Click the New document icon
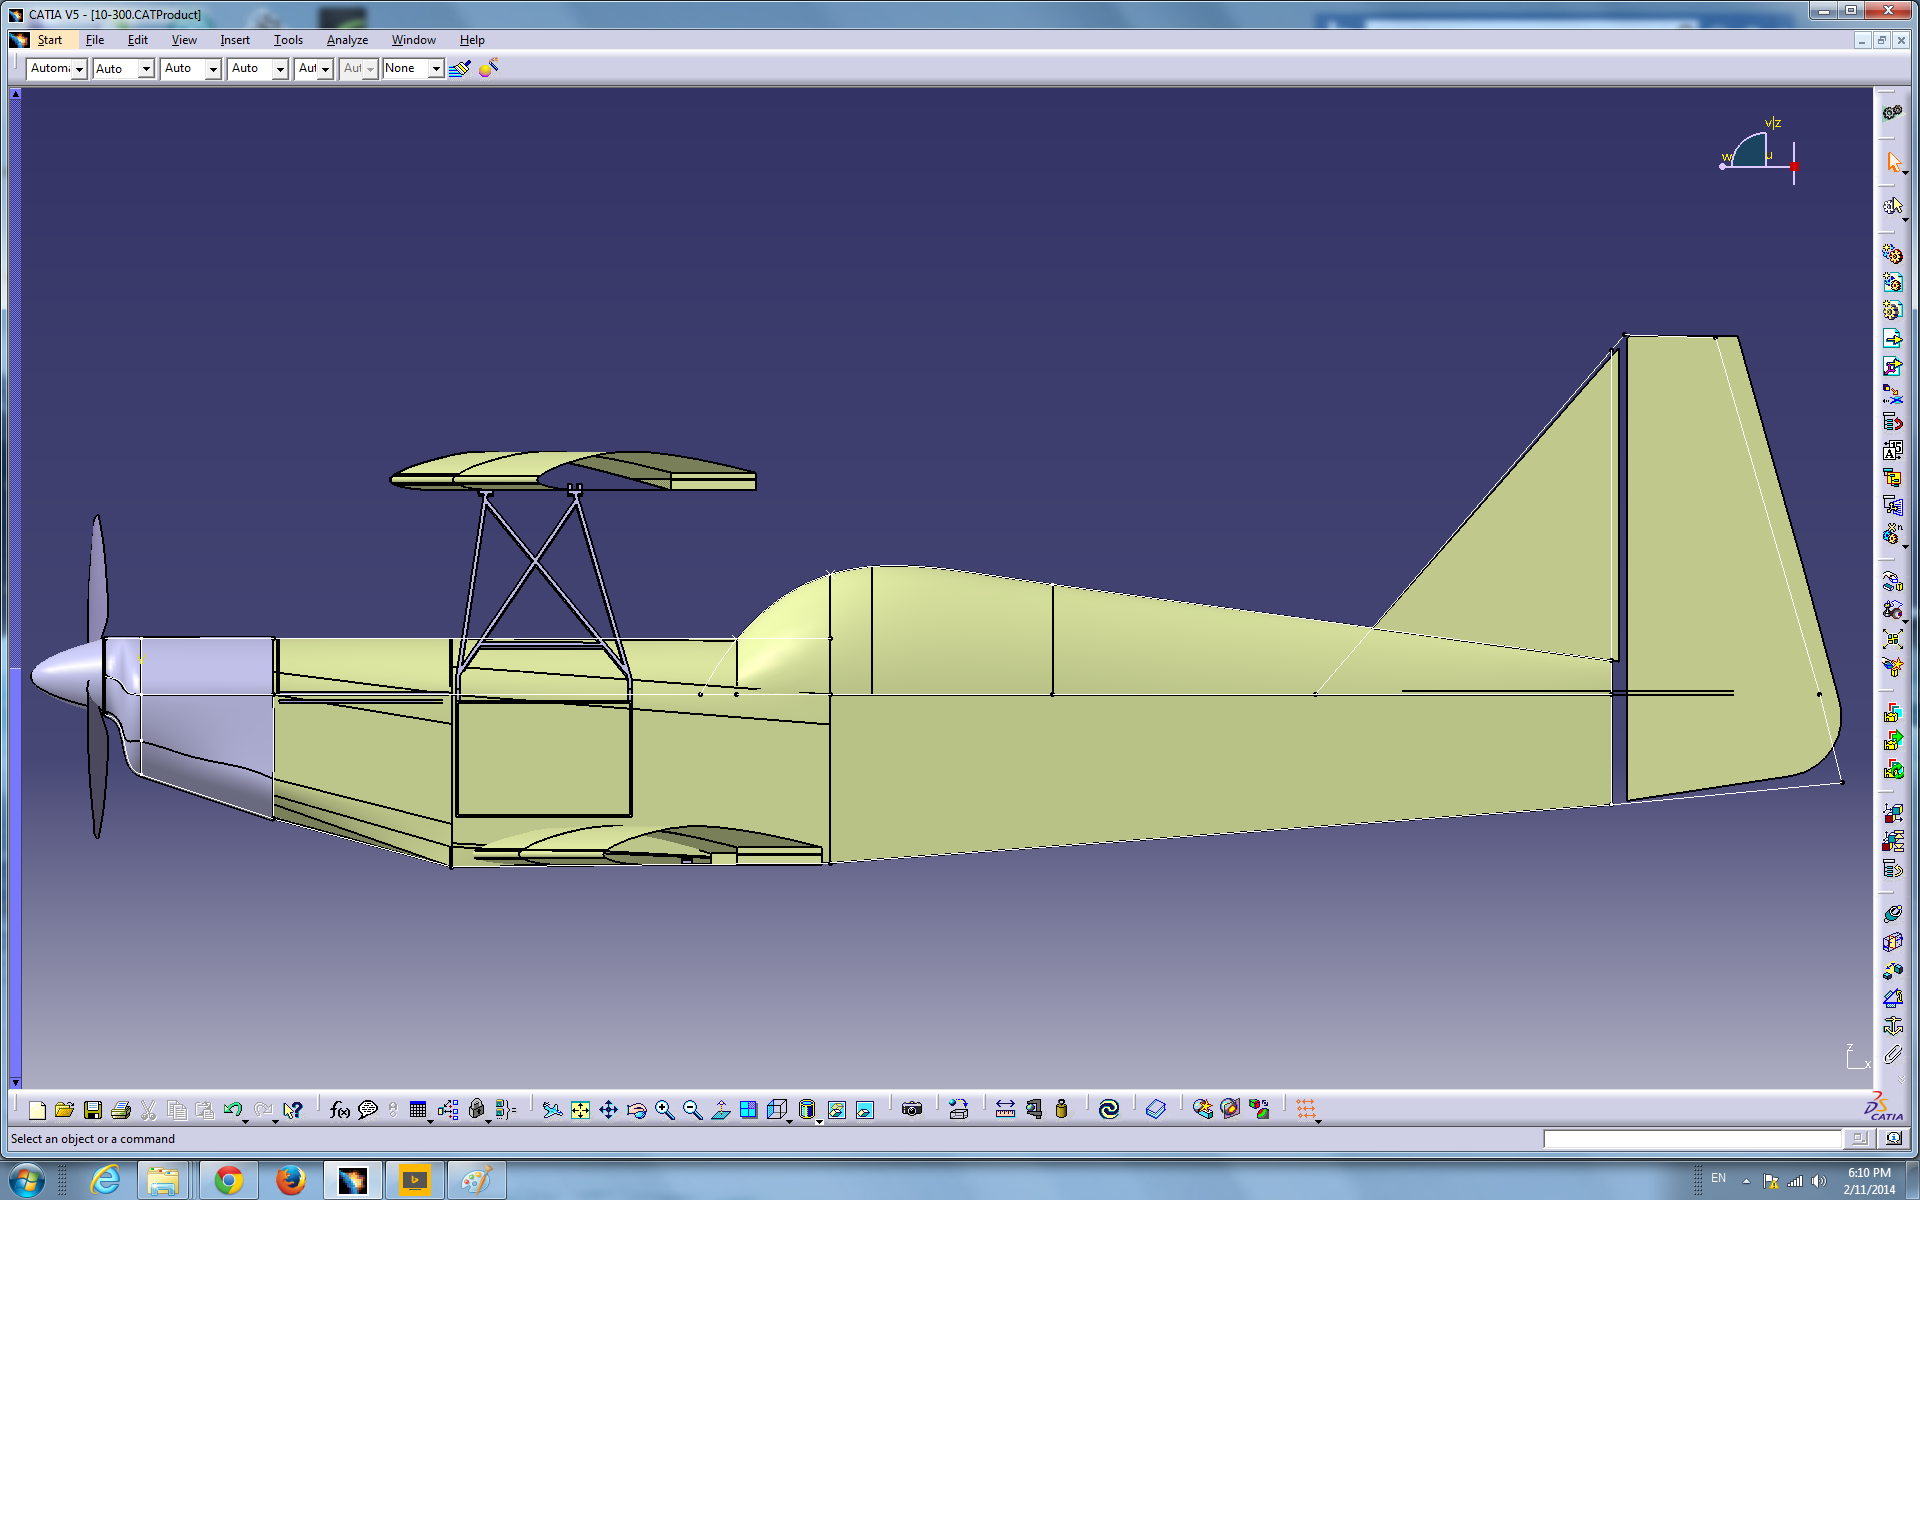The image size is (1920, 1536). pos(37,1110)
